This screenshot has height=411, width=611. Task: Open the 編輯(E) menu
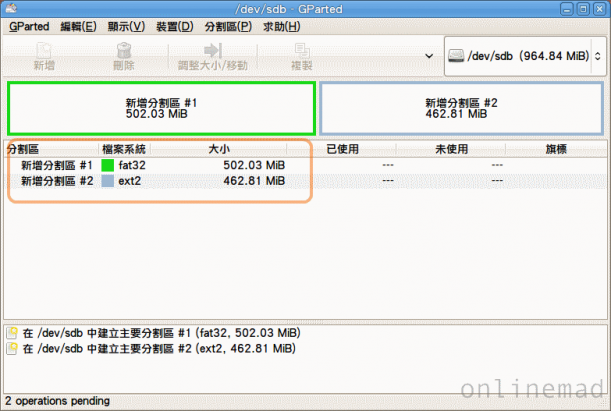78,26
